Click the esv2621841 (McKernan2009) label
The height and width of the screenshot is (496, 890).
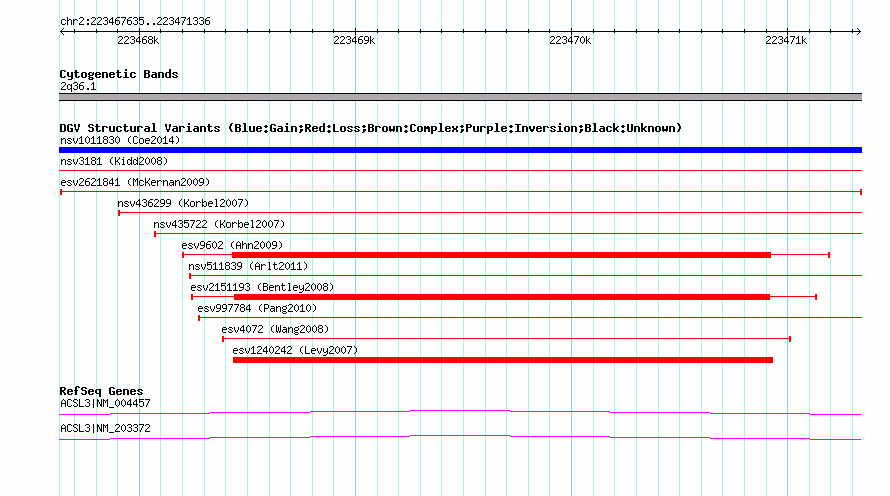point(135,182)
